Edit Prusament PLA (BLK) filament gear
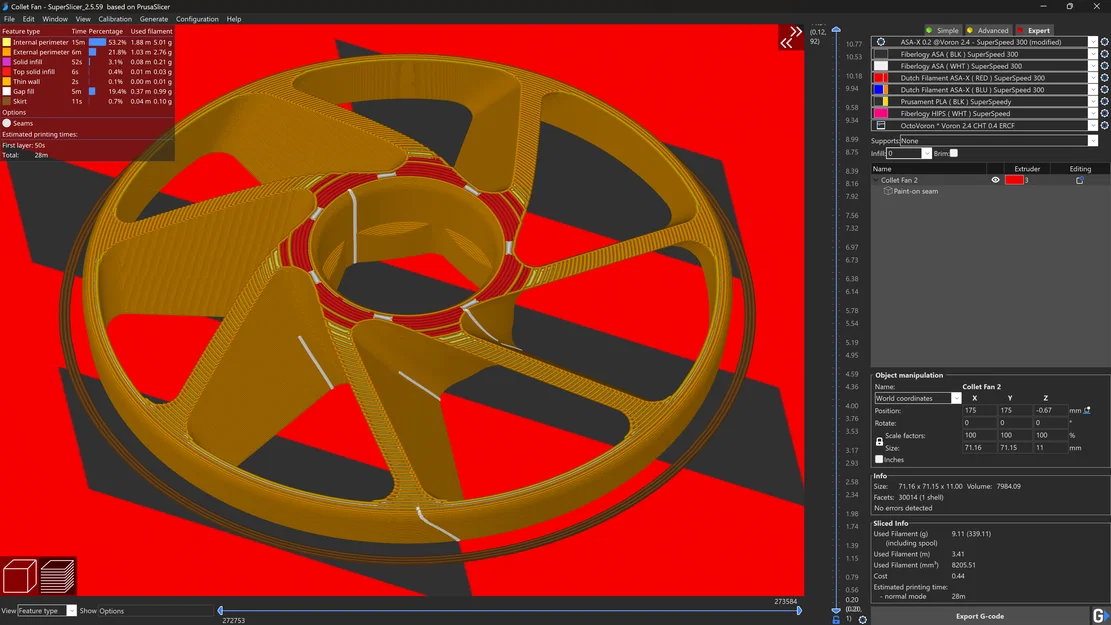 (x=1104, y=101)
